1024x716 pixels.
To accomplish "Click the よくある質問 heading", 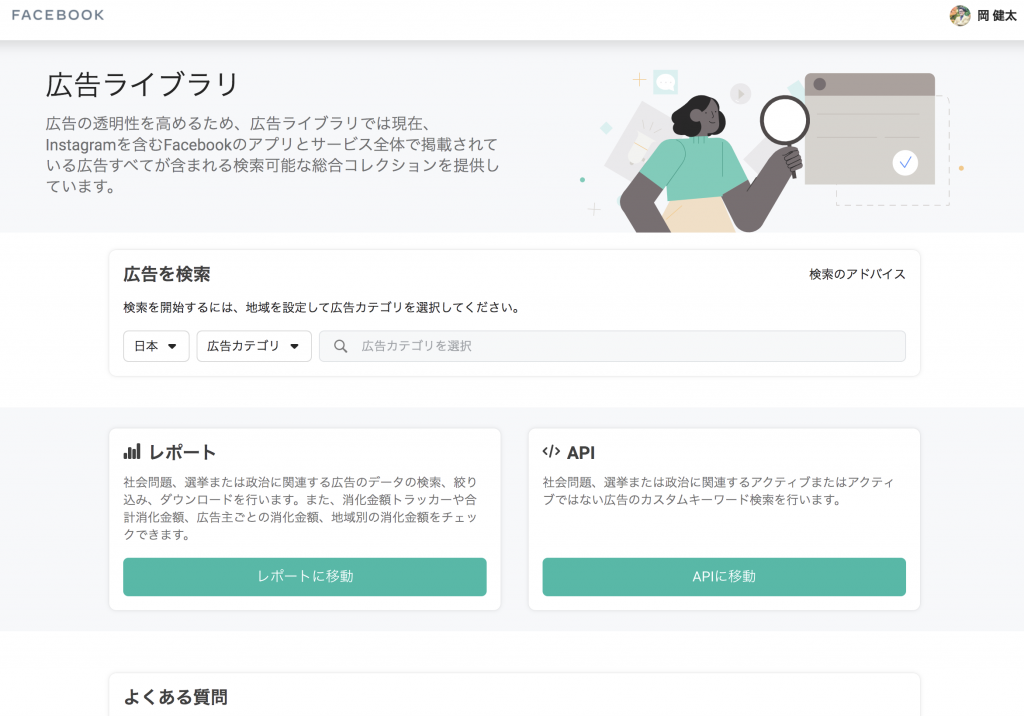I will [x=175, y=697].
